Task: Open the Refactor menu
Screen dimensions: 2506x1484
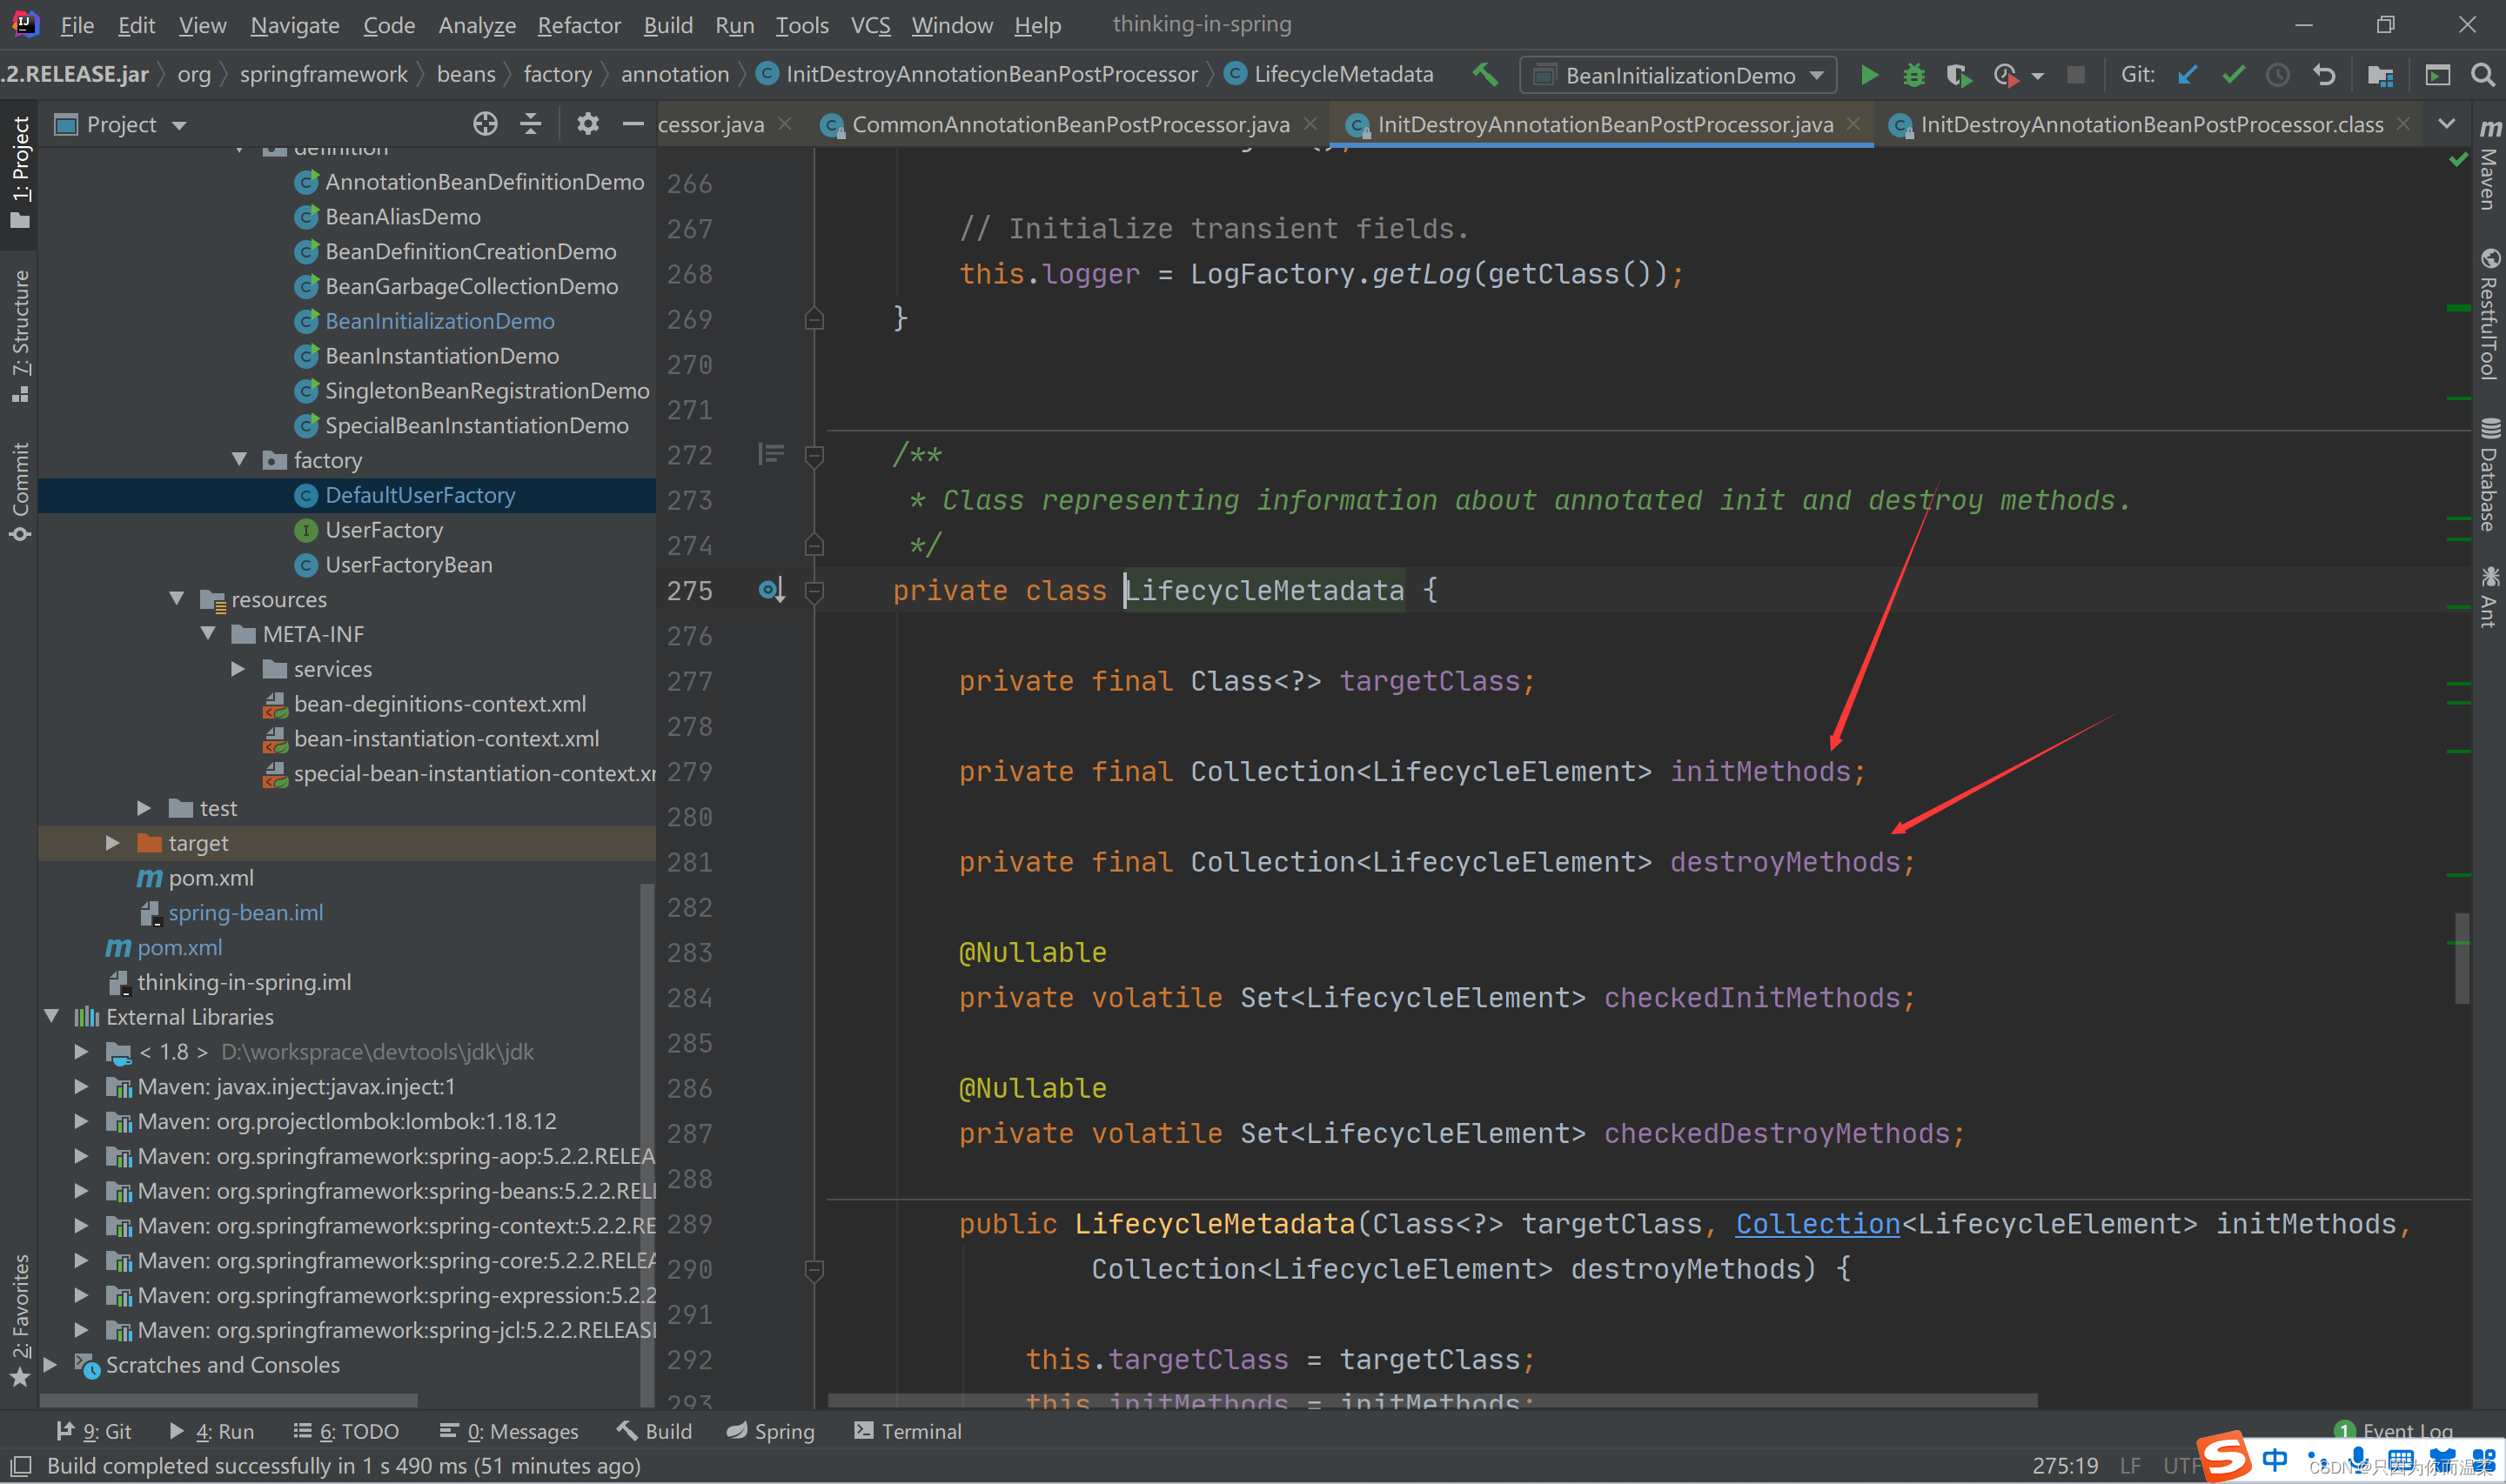Action: [x=578, y=25]
